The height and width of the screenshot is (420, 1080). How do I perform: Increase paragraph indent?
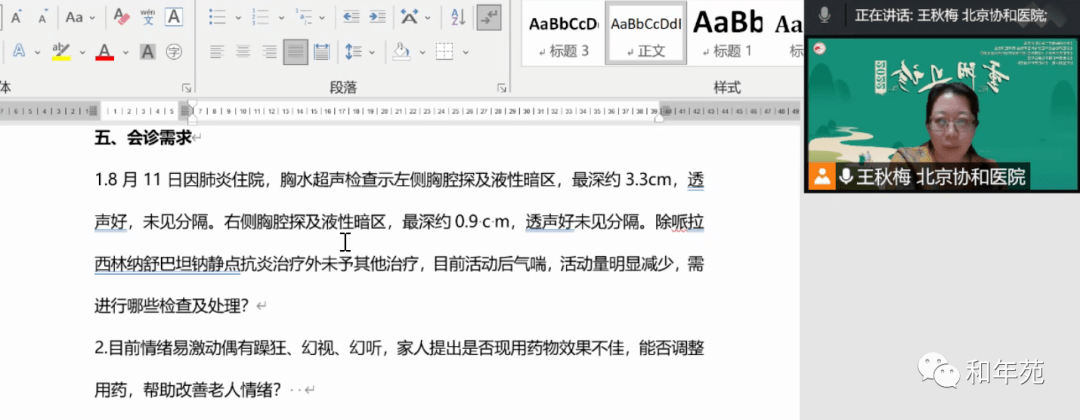(x=377, y=17)
